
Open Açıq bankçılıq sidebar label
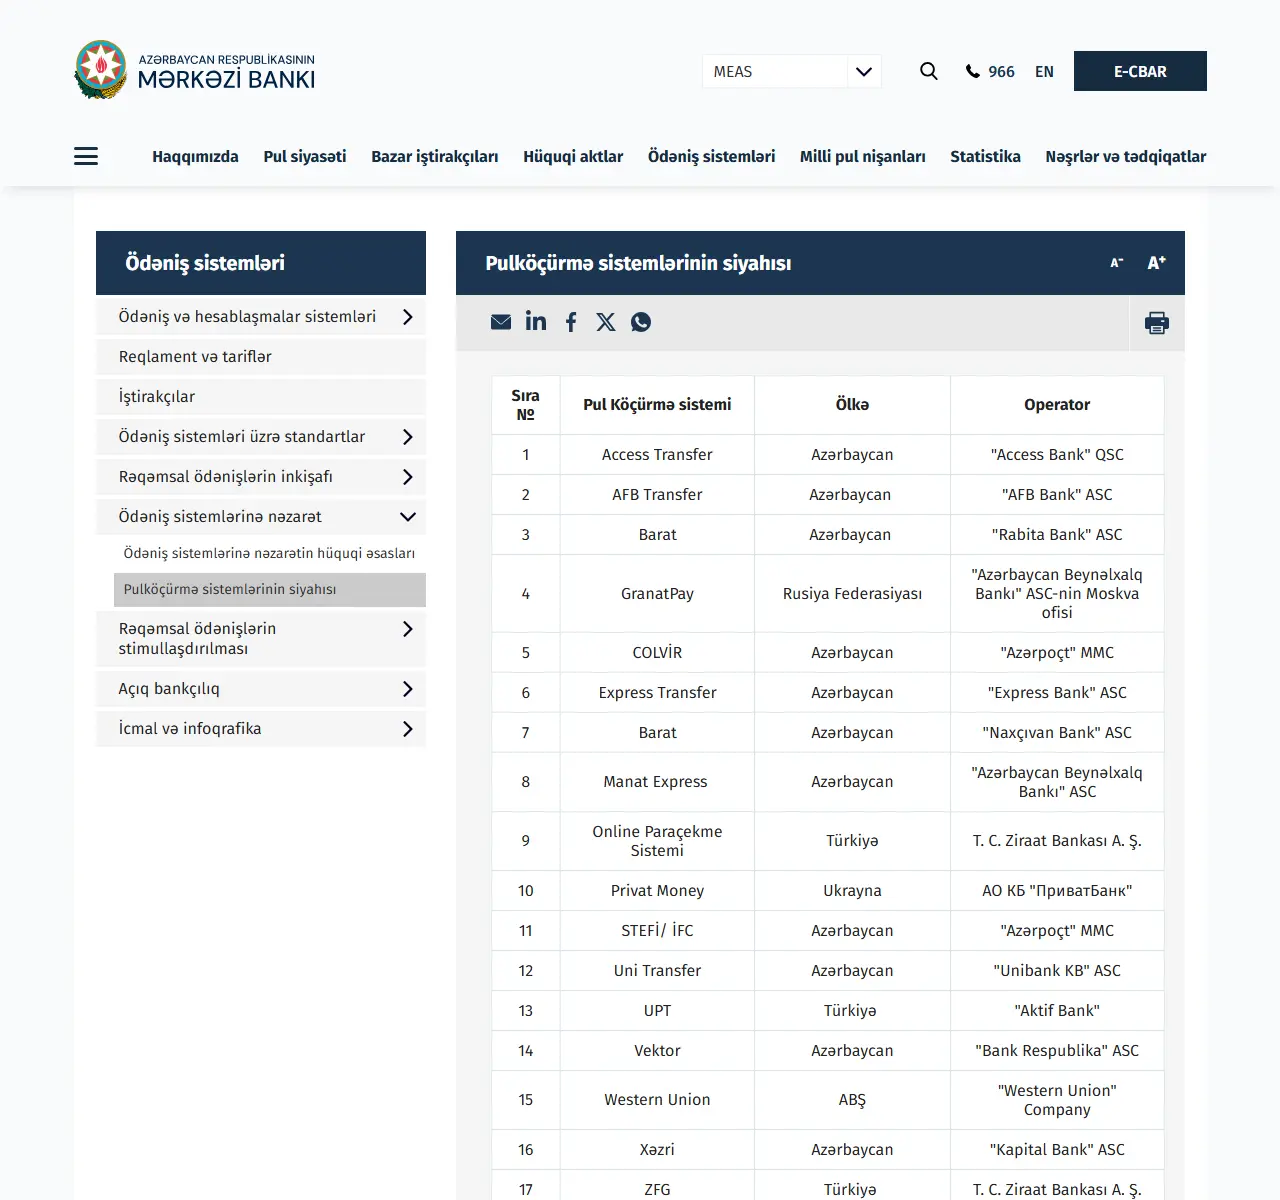point(169,689)
